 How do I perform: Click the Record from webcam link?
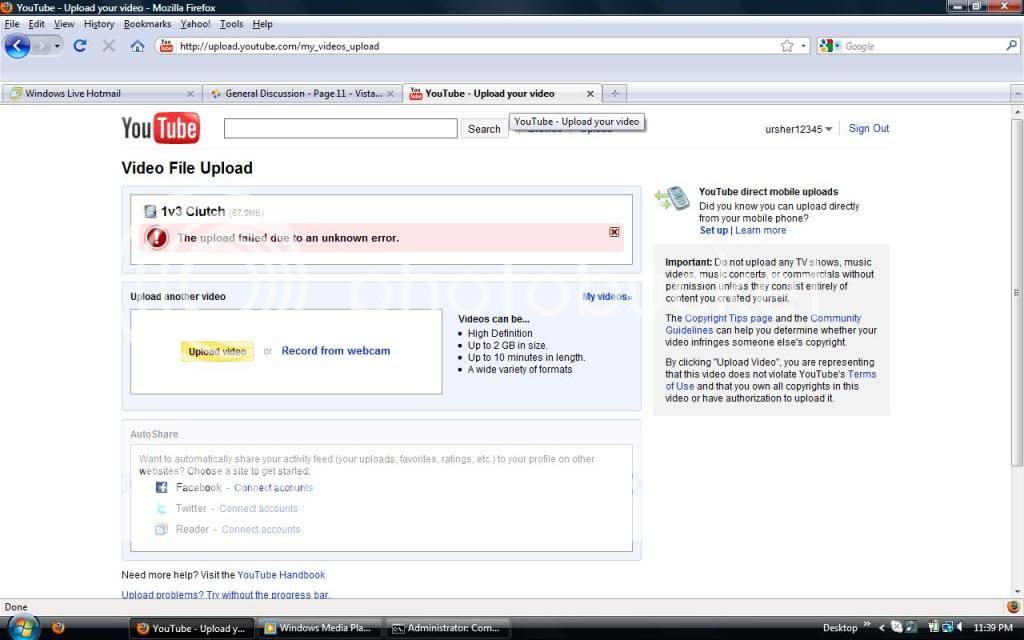click(335, 351)
